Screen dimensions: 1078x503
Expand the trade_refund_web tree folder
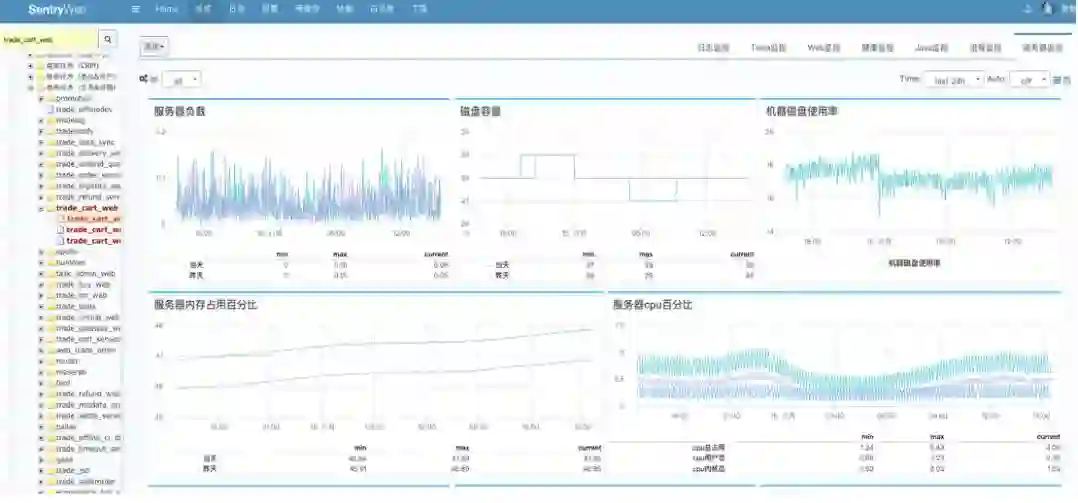[x=41, y=394]
